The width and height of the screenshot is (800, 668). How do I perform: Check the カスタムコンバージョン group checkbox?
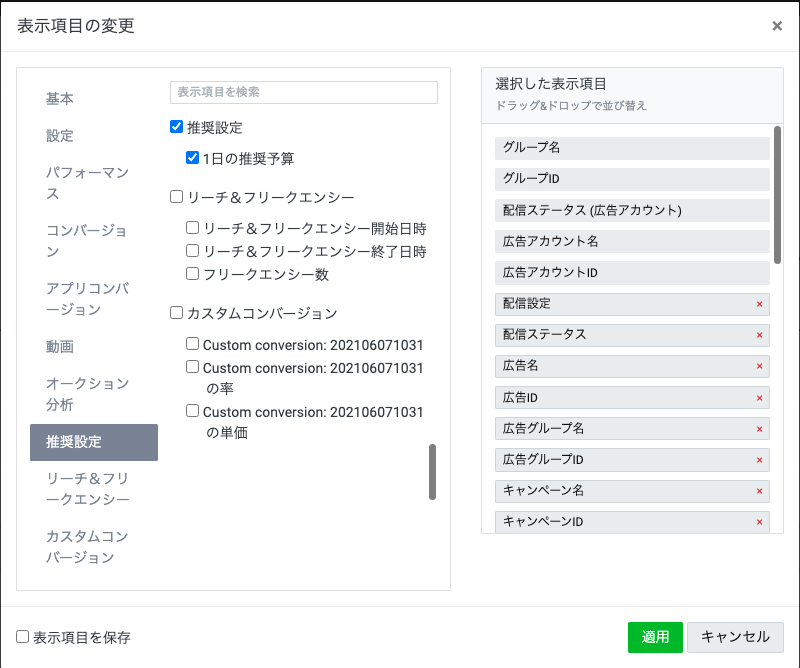(177, 313)
